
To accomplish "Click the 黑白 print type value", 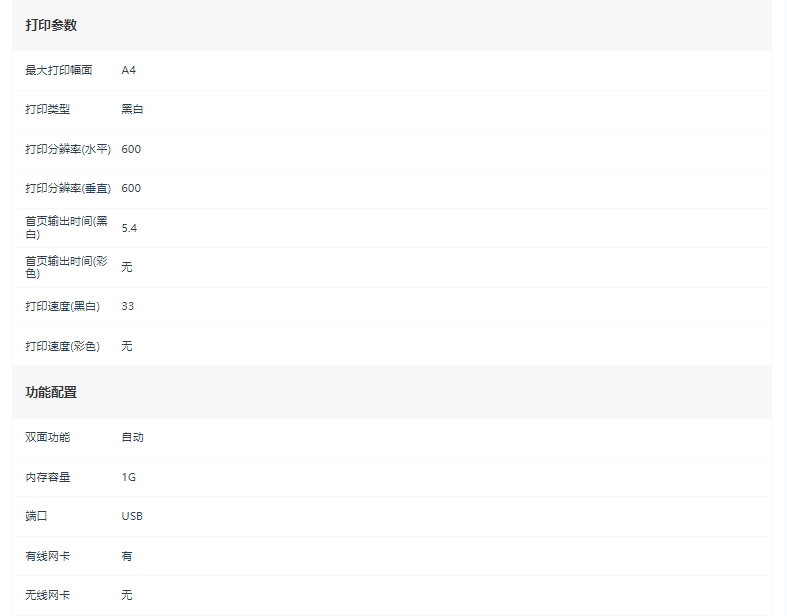I will tap(133, 109).
